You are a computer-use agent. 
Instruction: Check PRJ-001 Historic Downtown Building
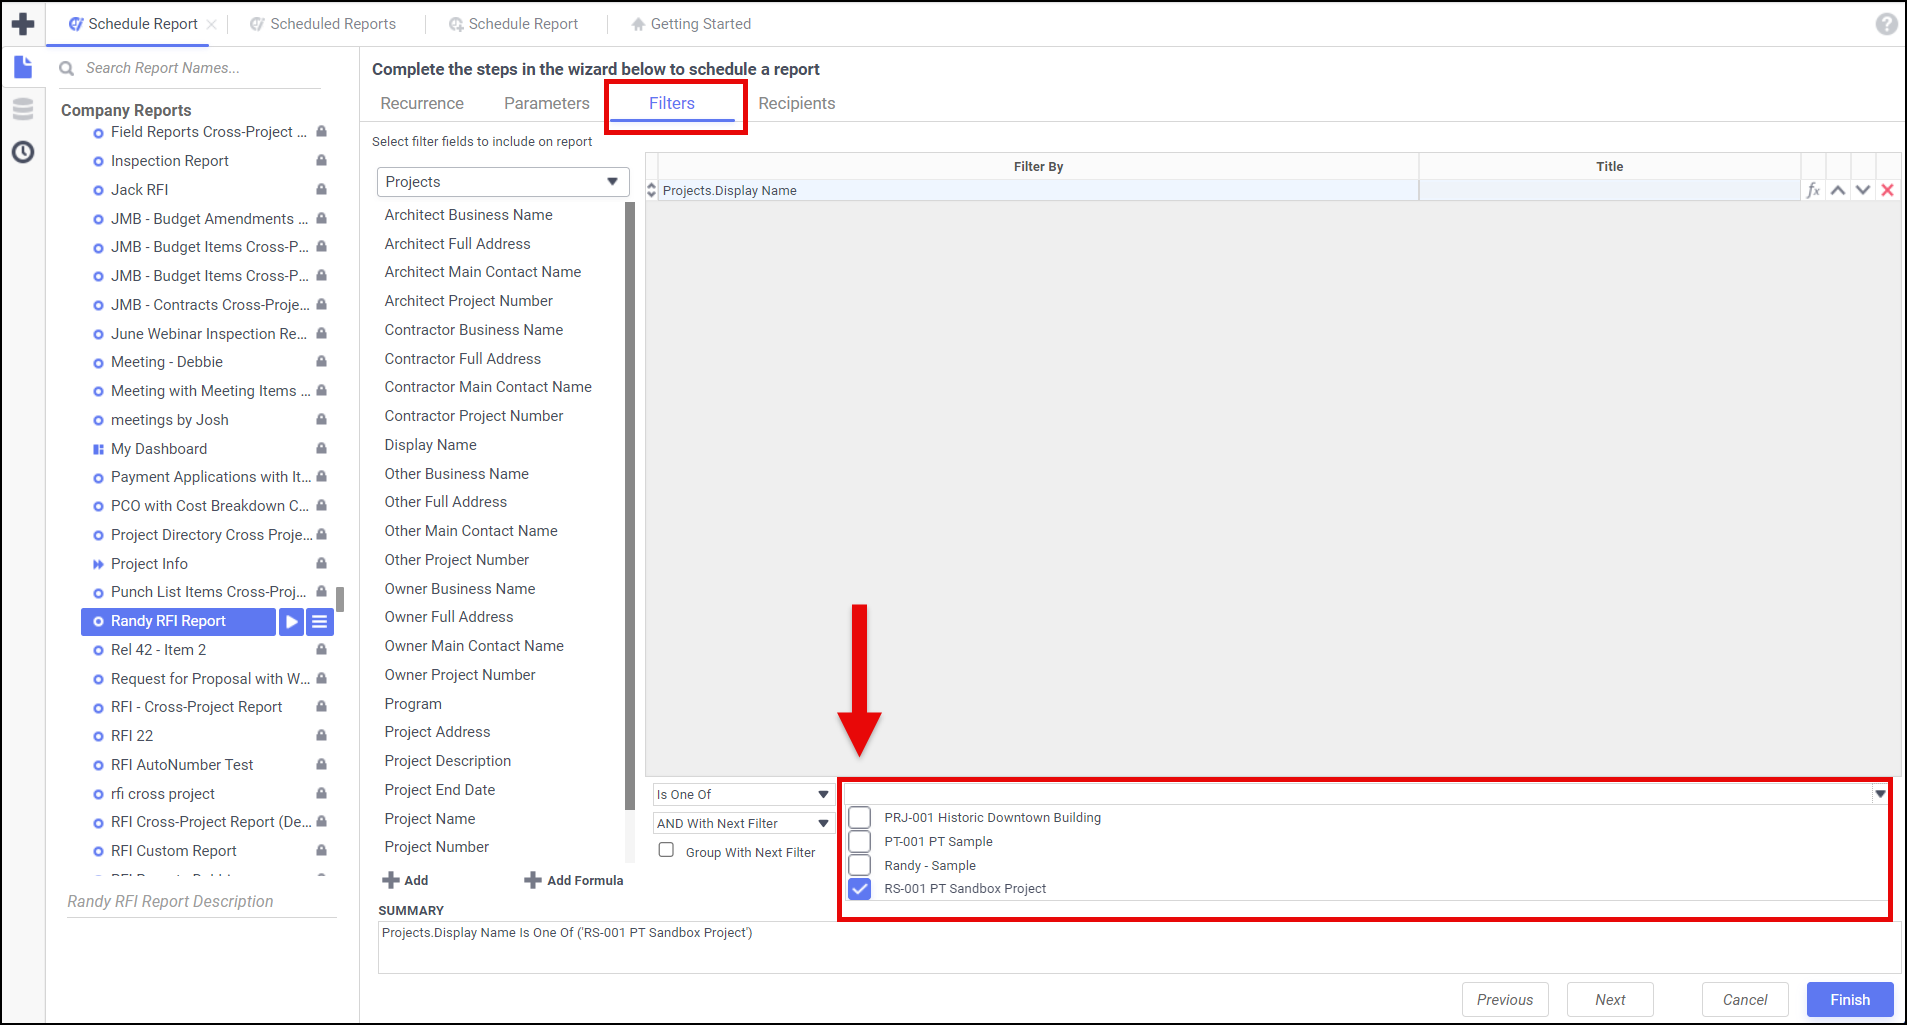860,817
